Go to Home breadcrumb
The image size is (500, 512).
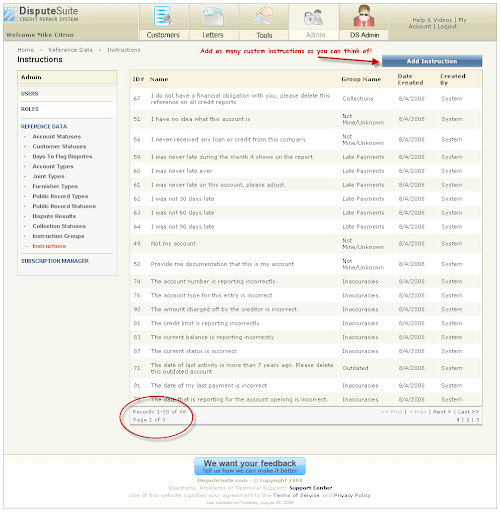26,50
